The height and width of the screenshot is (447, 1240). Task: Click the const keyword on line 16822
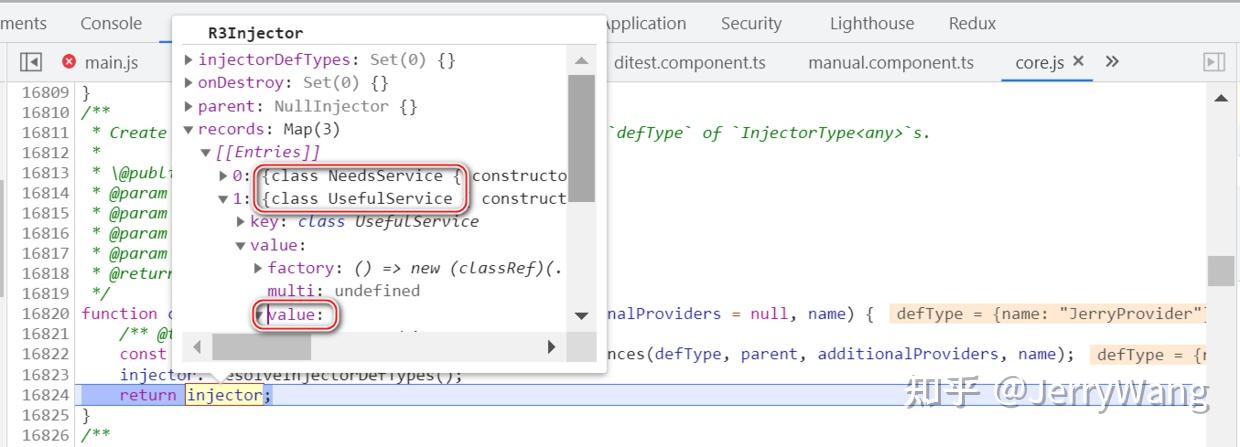pos(143,354)
